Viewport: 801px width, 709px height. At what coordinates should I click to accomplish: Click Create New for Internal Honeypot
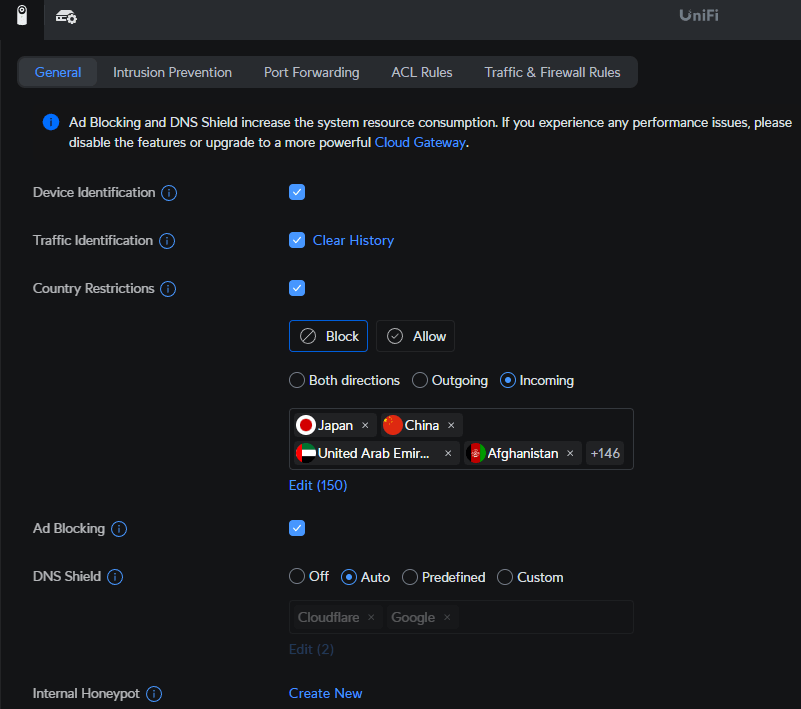point(325,693)
